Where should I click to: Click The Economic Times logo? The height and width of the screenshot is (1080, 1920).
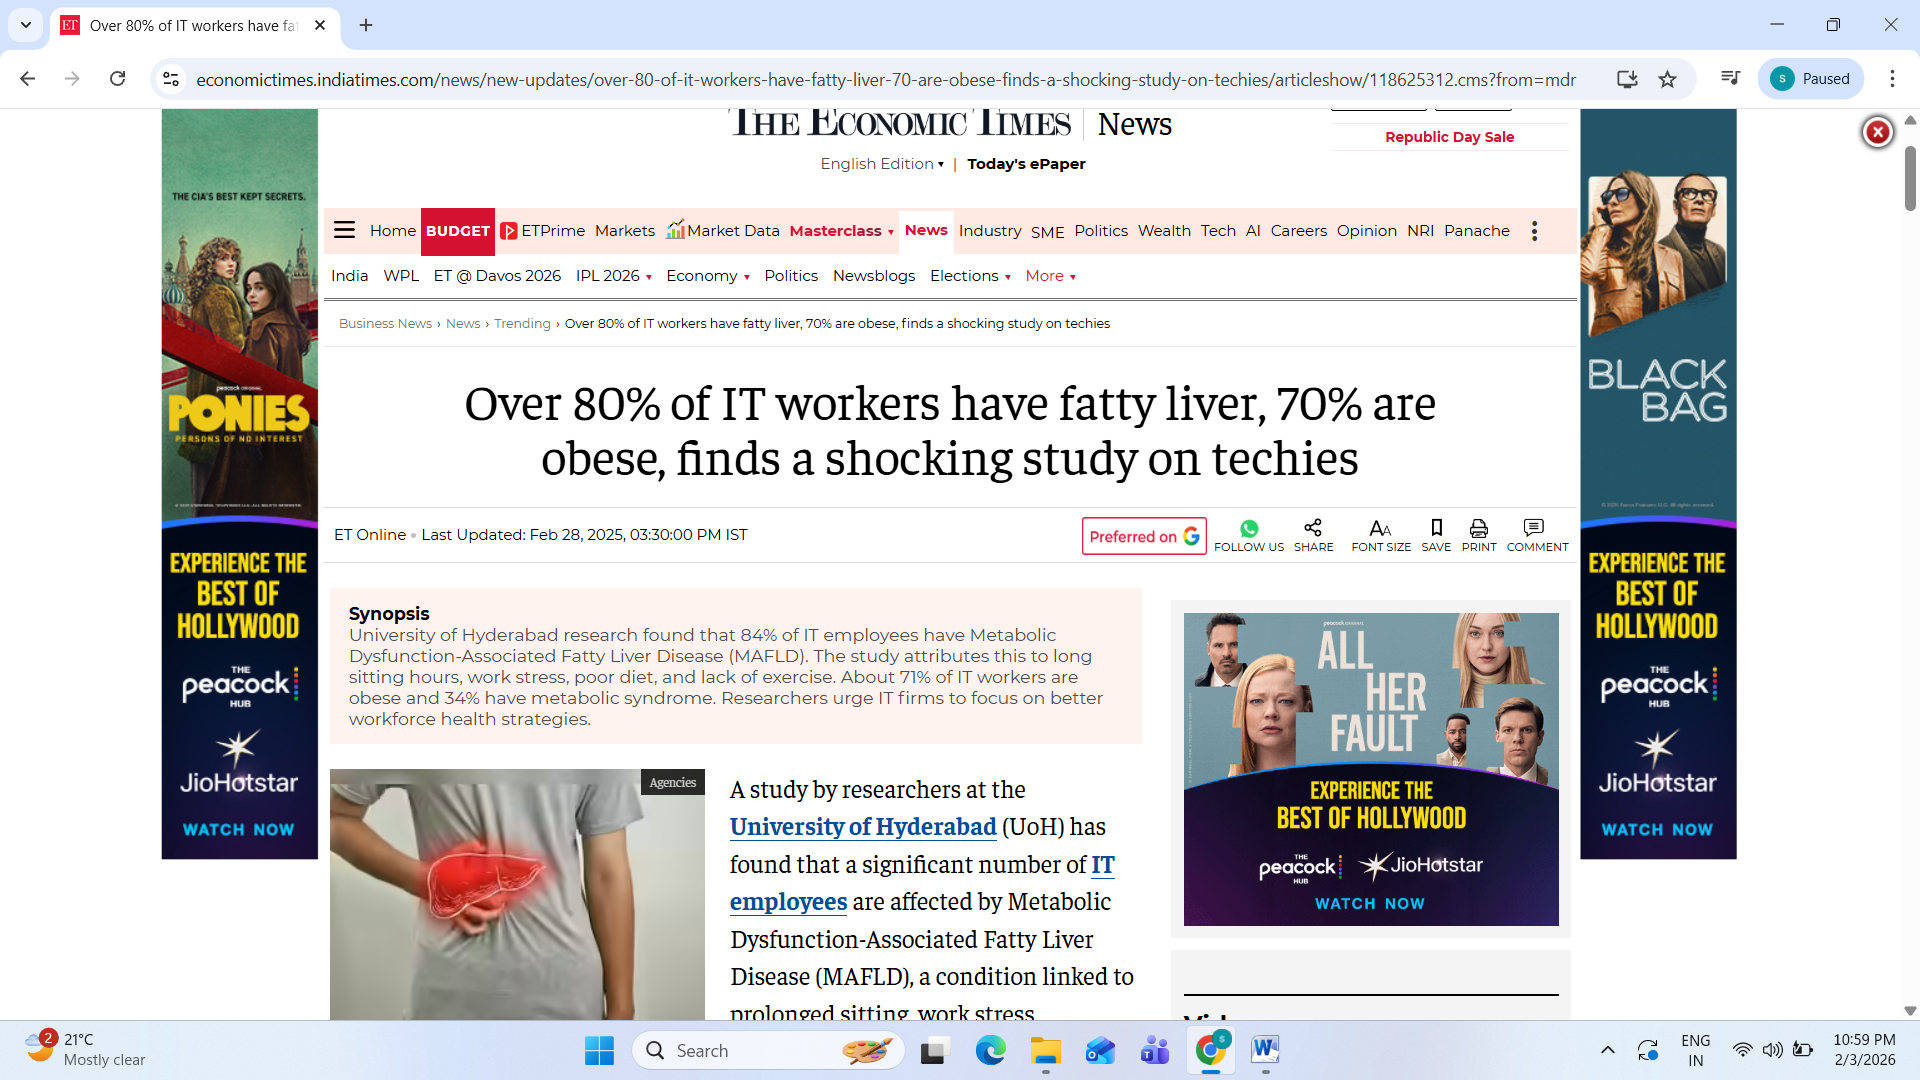pos(900,124)
